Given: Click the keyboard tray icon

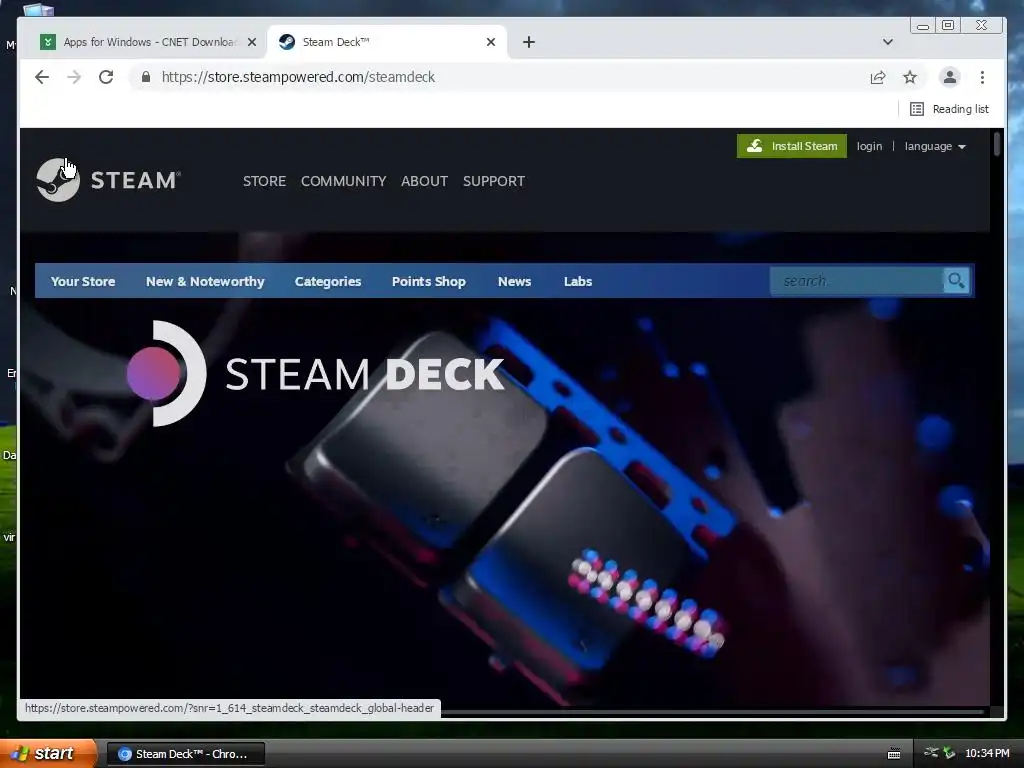Looking at the screenshot, I should [x=894, y=754].
